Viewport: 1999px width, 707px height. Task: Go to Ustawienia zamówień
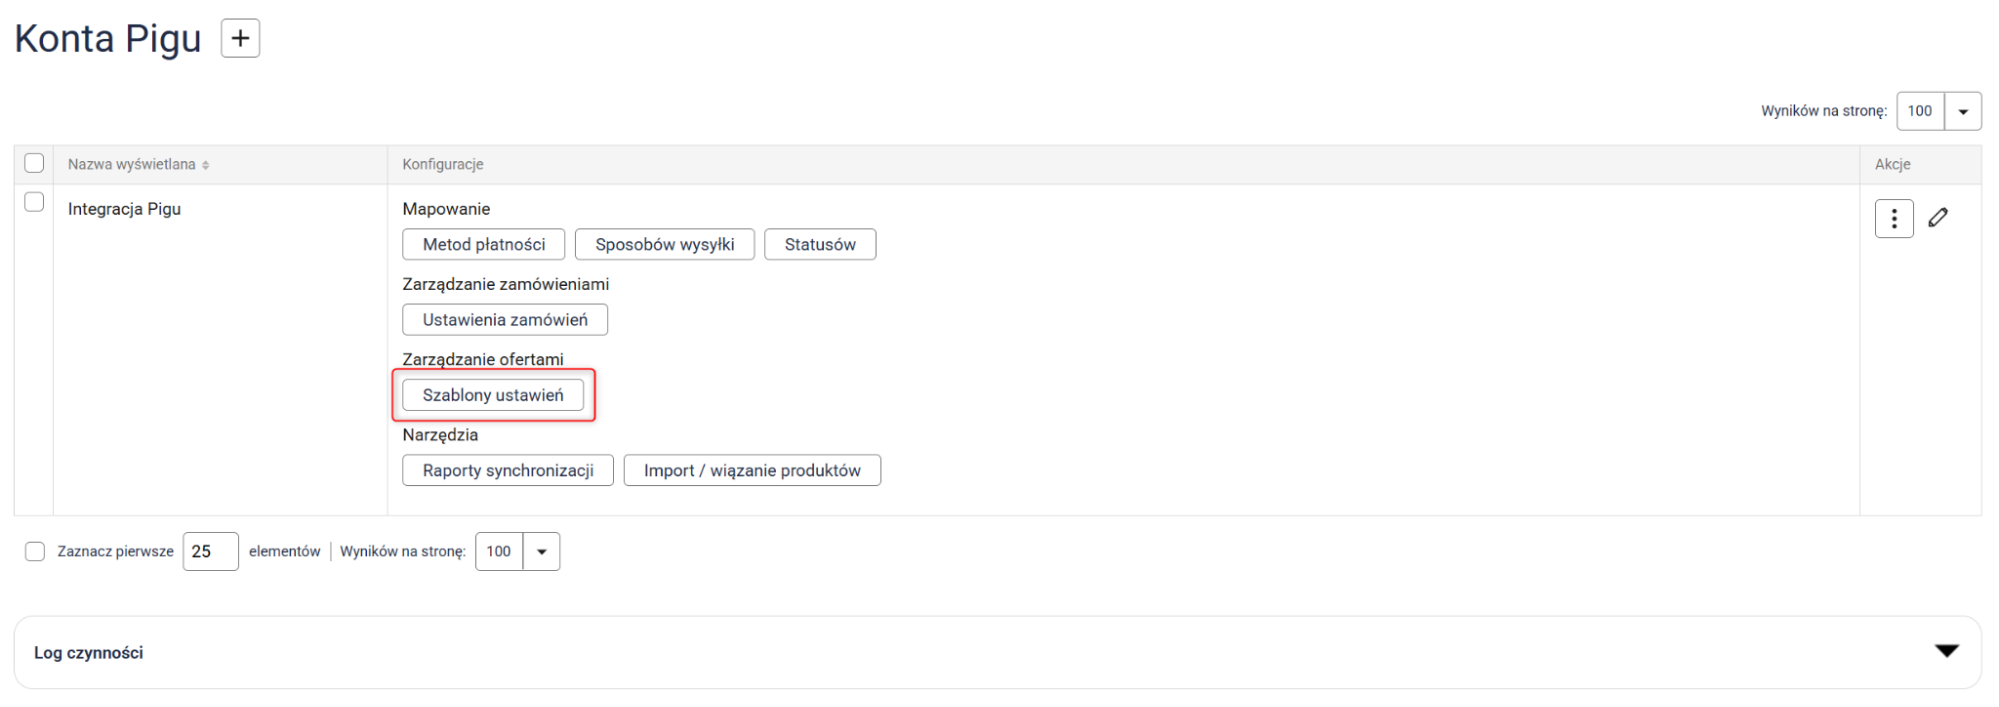pyautogui.click(x=505, y=320)
